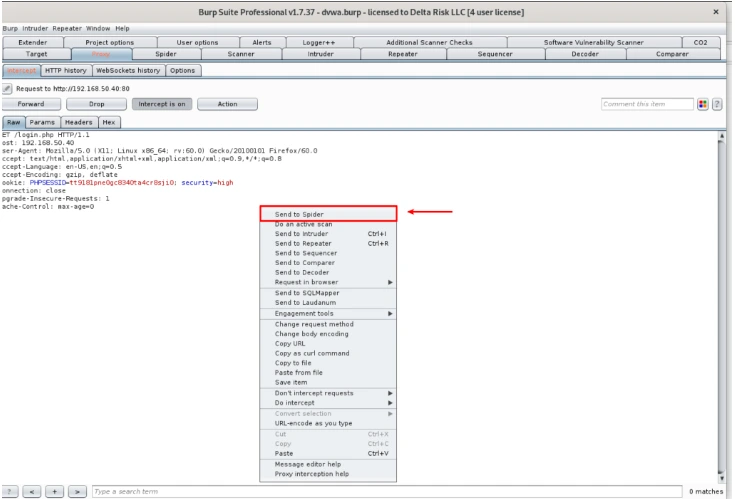This screenshot has height=499, width=735.
Task: Choose Copy to file
Action: click(x=328, y=363)
